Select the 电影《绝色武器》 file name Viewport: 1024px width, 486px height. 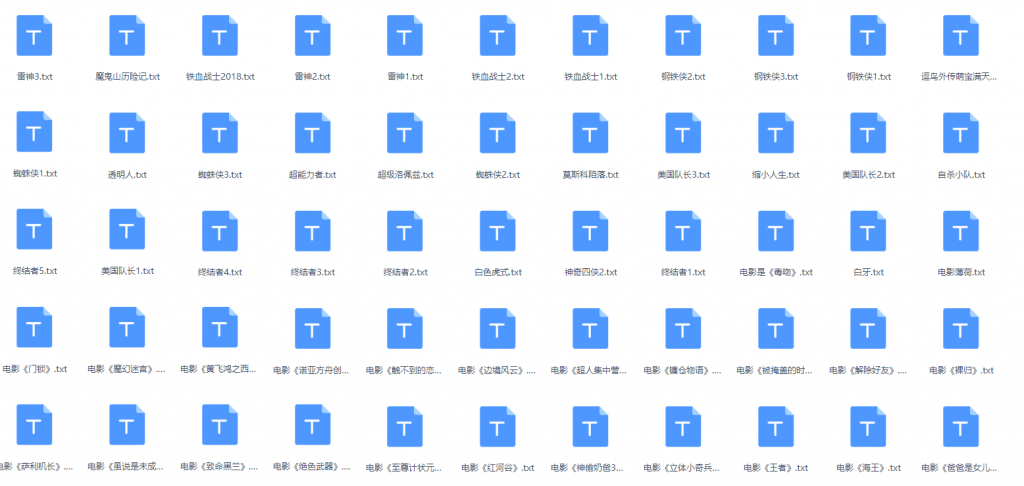[x=313, y=466]
